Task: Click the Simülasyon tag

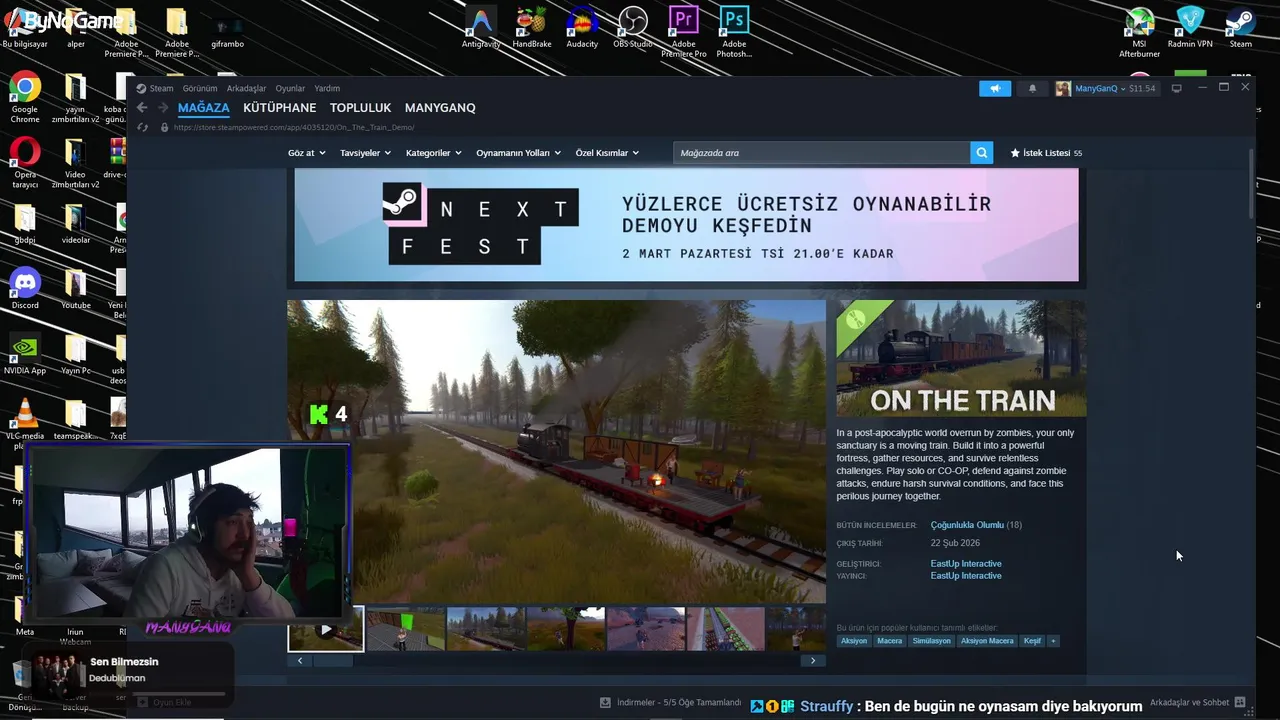Action: point(932,641)
